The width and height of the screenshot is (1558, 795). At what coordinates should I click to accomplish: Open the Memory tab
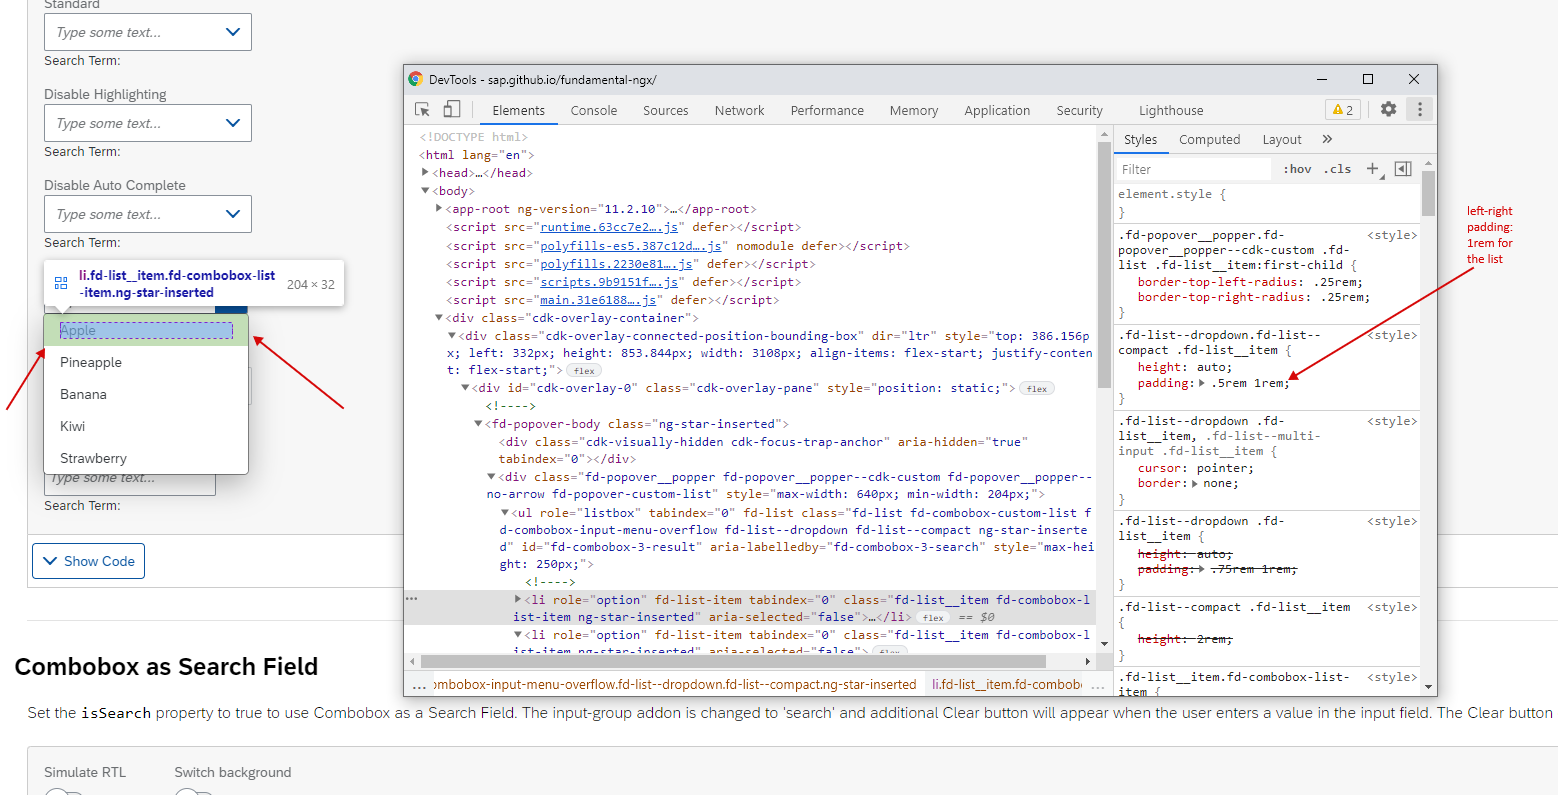pyautogui.click(x=914, y=110)
